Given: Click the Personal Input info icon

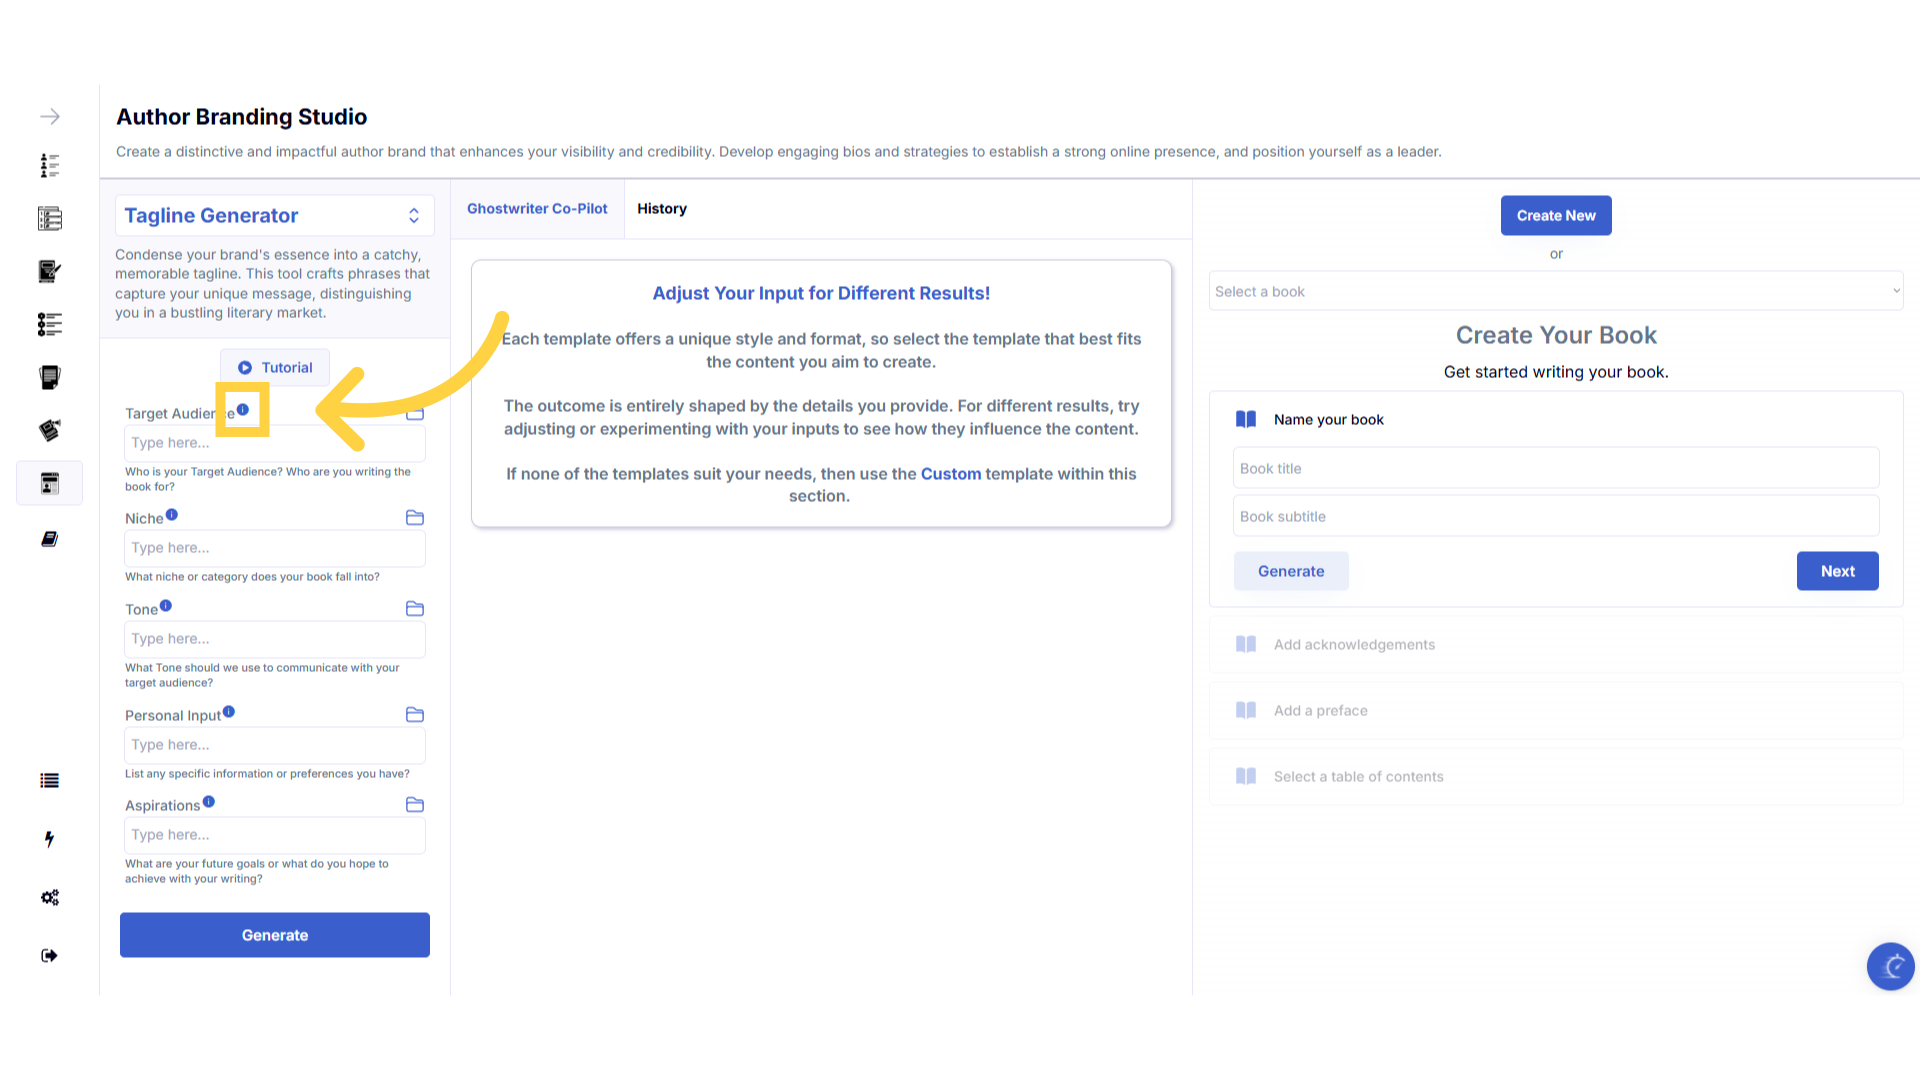Looking at the screenshot, I should click(x=229, y=711).
